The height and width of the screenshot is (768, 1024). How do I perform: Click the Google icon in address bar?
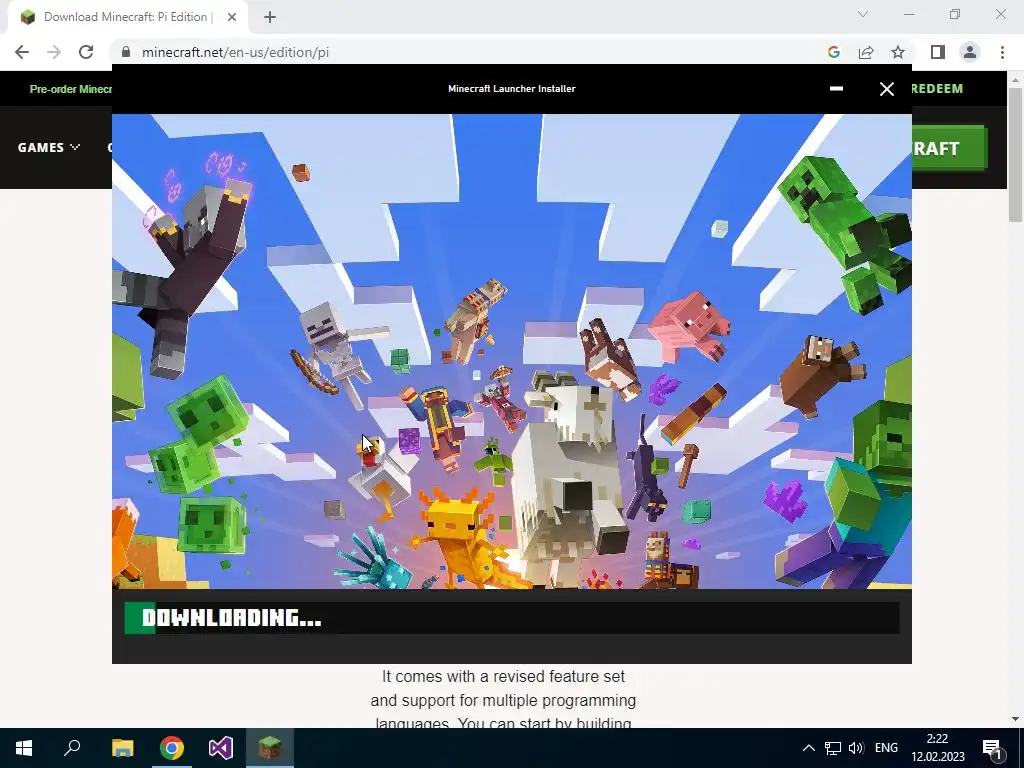[x=833, y=52]
